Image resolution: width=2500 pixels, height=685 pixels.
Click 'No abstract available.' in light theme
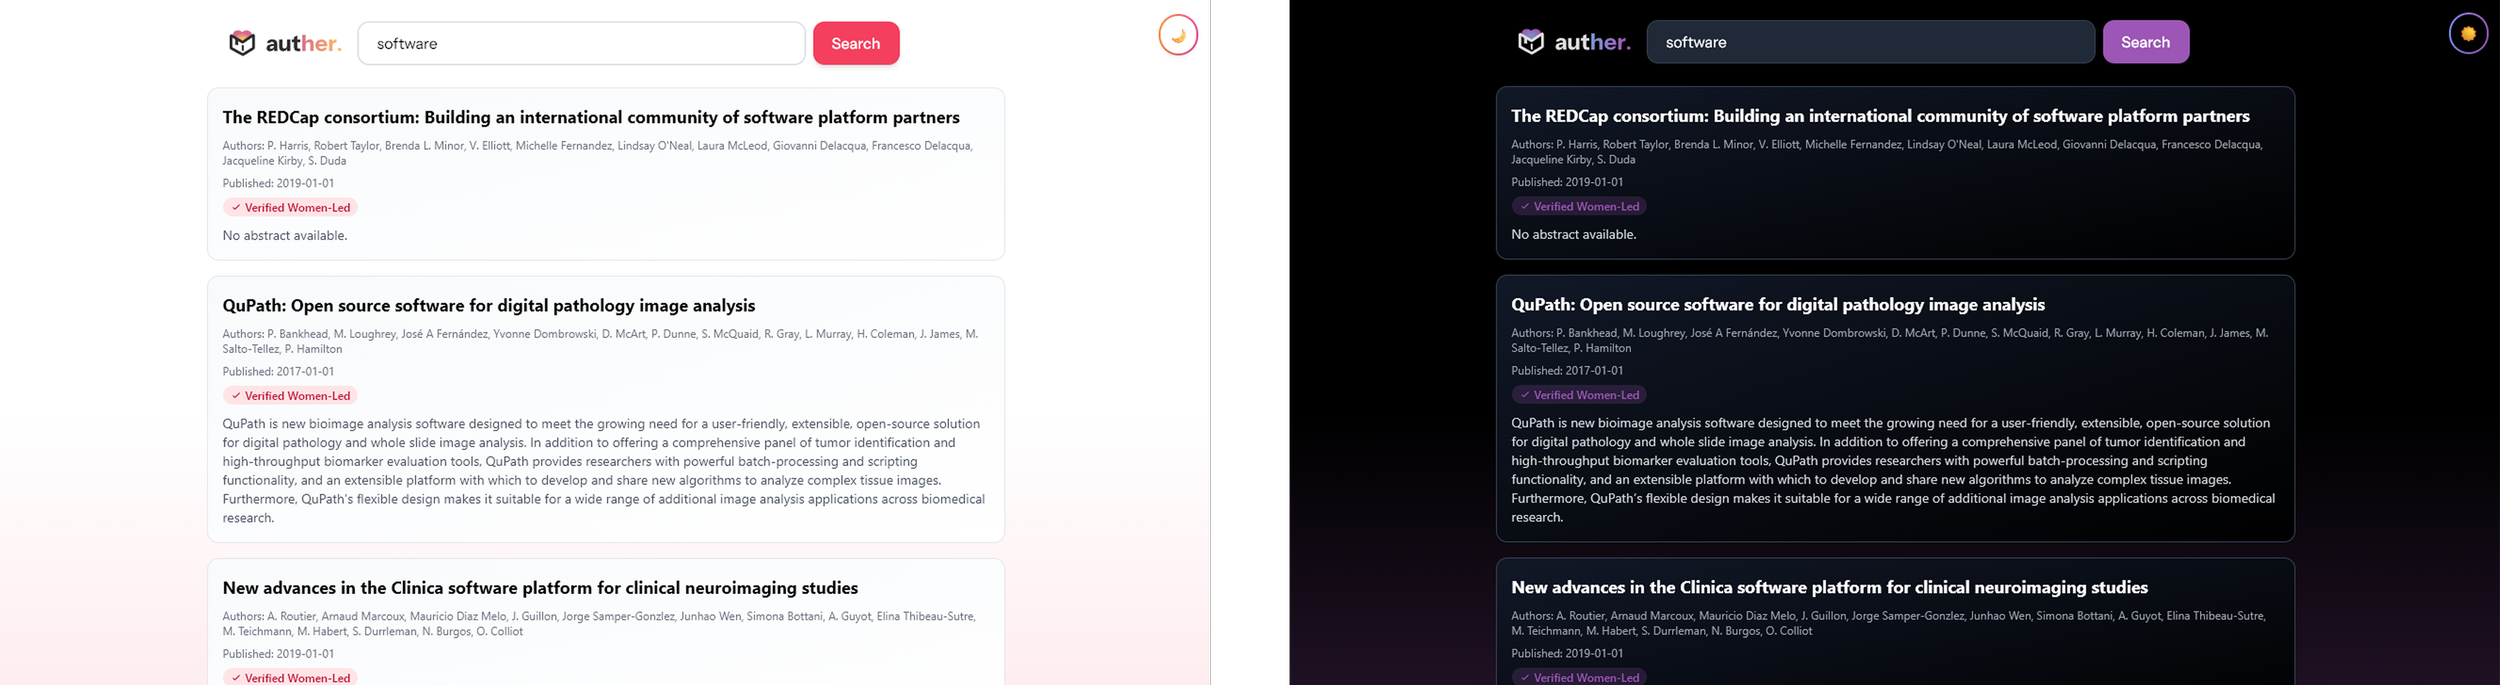pyautogui.click(x=285, y=236)
